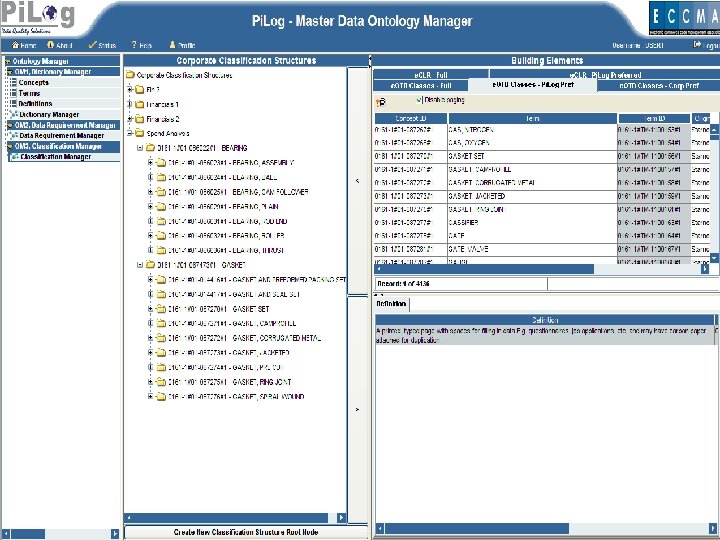Screen dimensions: 720x540
Task: Open Definitions in the sidebar
Action: [x=35, y=104]
